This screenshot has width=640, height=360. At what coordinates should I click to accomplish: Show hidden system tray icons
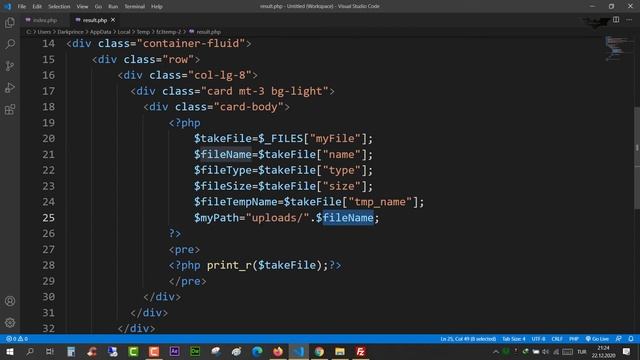[496, 351]
